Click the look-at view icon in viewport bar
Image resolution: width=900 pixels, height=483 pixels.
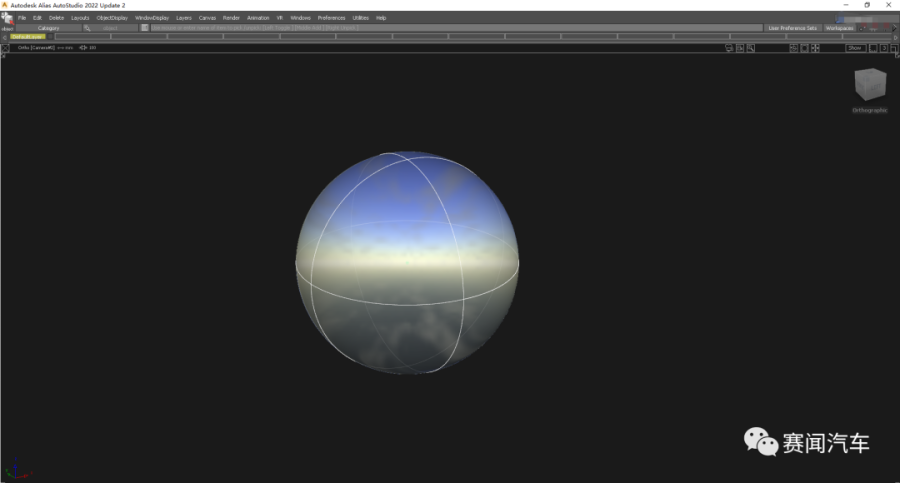pyautogui.click(x=740, y=47)
